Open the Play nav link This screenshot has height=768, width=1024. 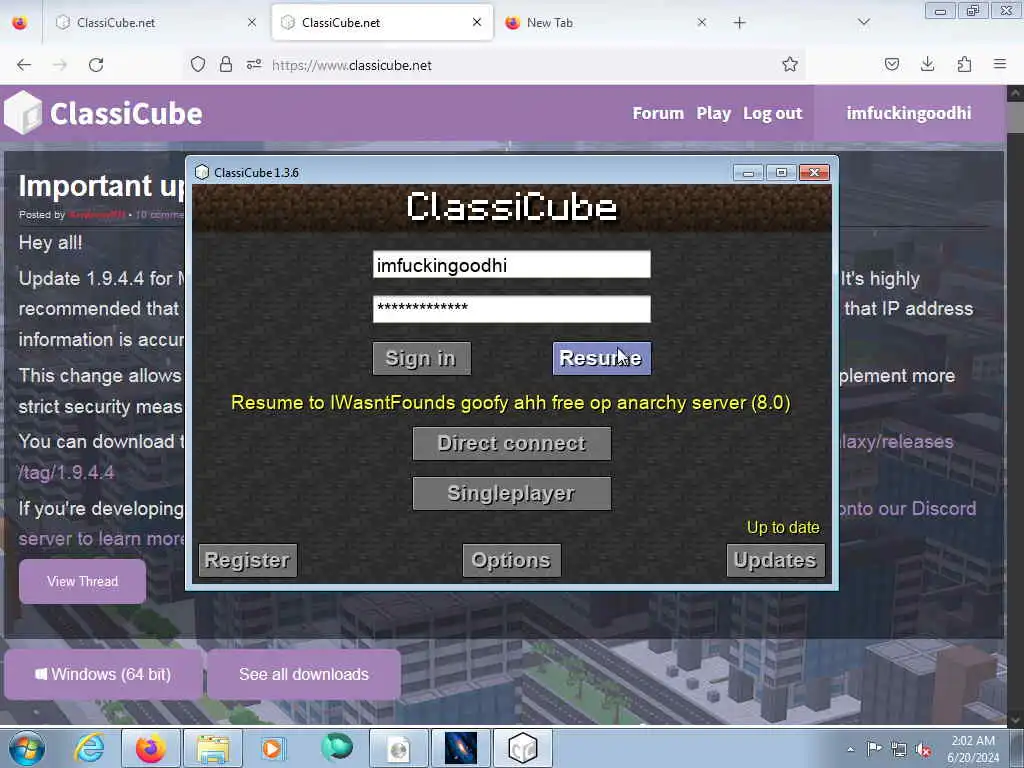[713, 113]
